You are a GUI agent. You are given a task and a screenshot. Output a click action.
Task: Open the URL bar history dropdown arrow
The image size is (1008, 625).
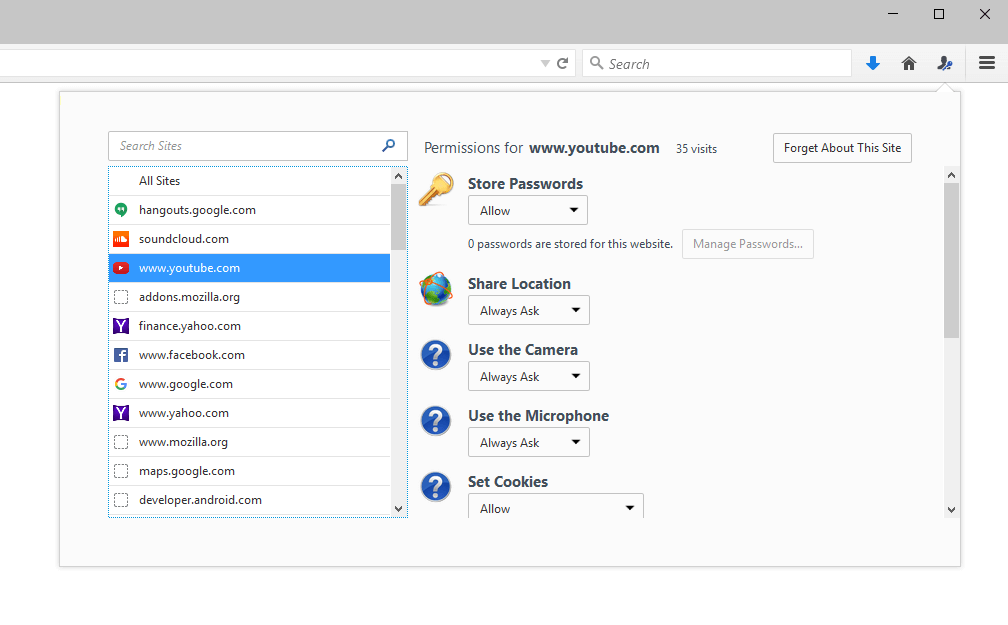[545, 64]
